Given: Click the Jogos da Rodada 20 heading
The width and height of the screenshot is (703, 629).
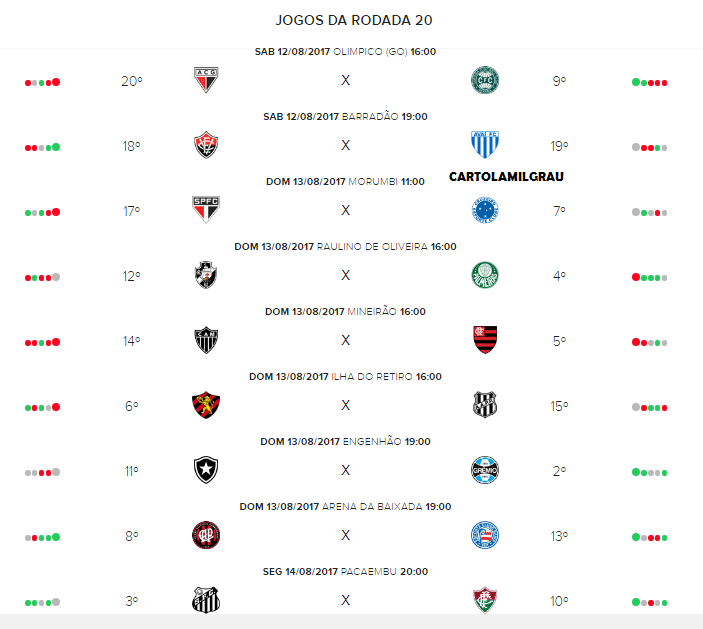Looking at the screenshot, I should (354, 20).
